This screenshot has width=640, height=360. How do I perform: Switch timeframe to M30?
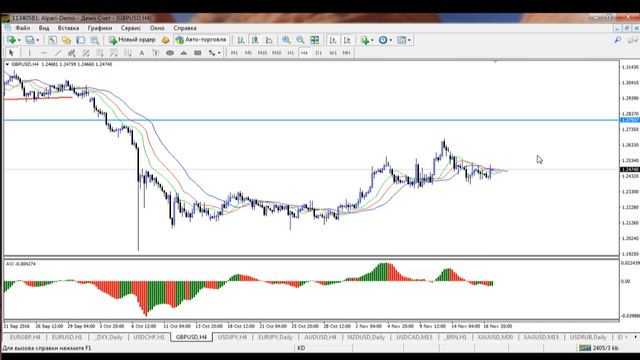click(276, 53)
